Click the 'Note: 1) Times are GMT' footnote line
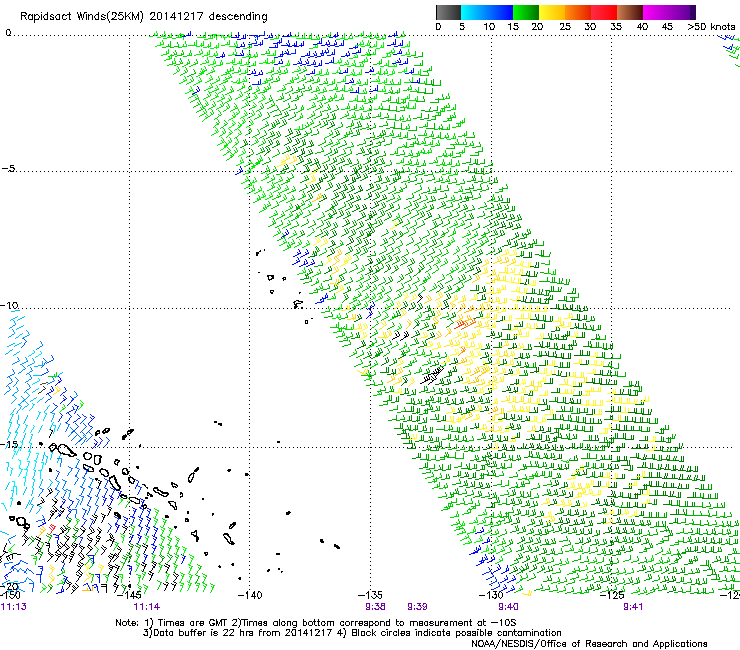This screenshot has height=650, width=740. point(315,623)
